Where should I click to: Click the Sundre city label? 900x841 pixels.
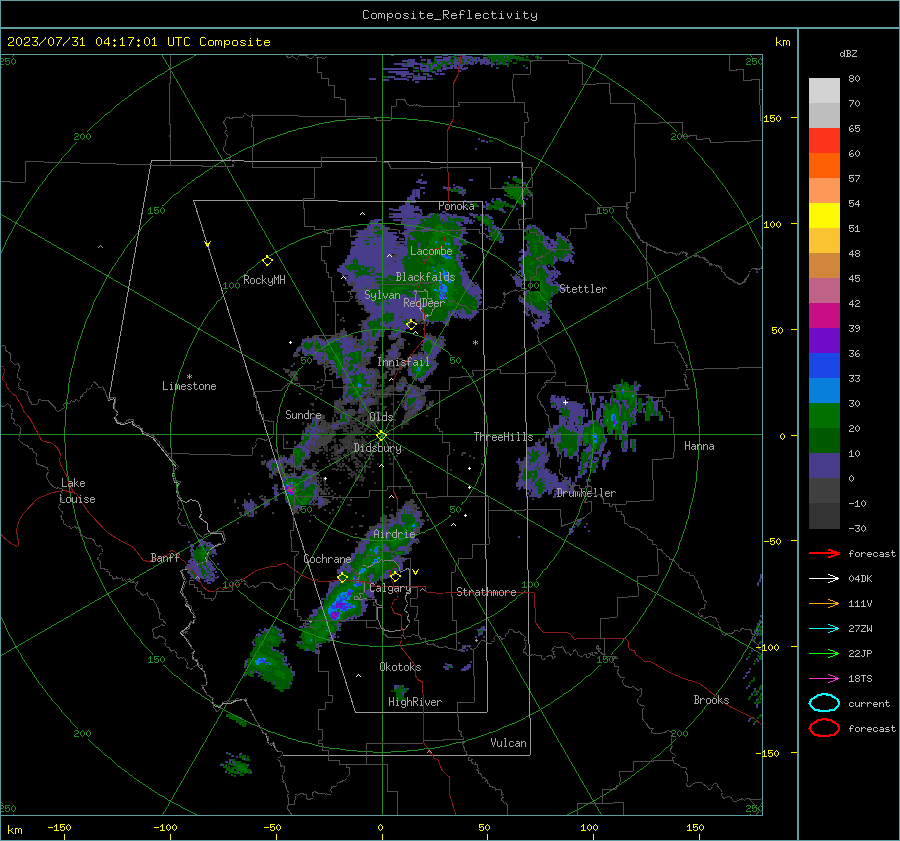(304, 415)
